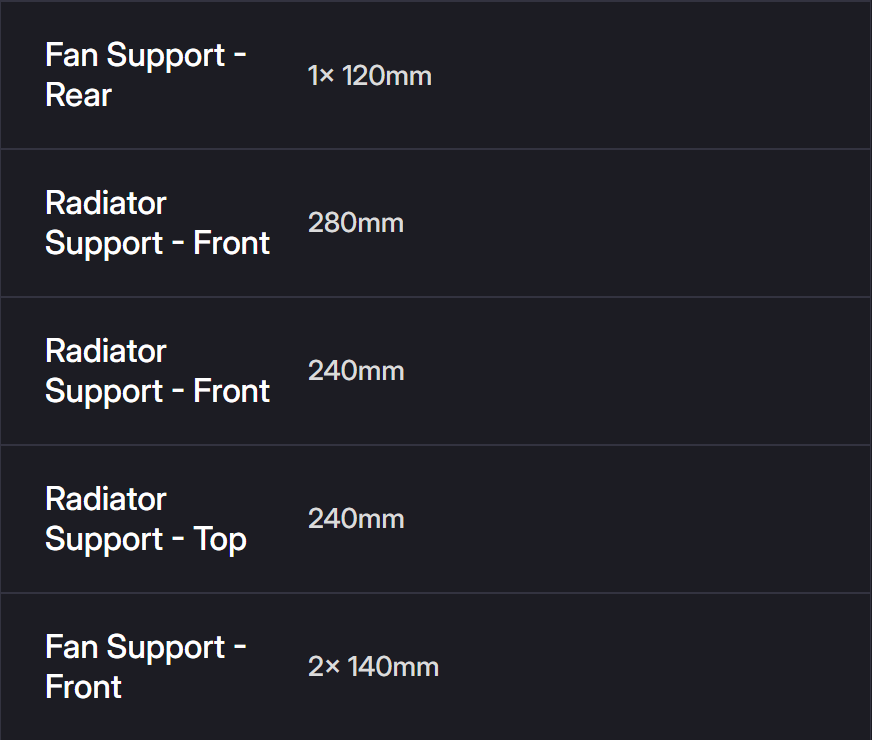Click the word "Top" in the radiator label
This screenshot has height=740, width=872.
click(x=220, y=540)
